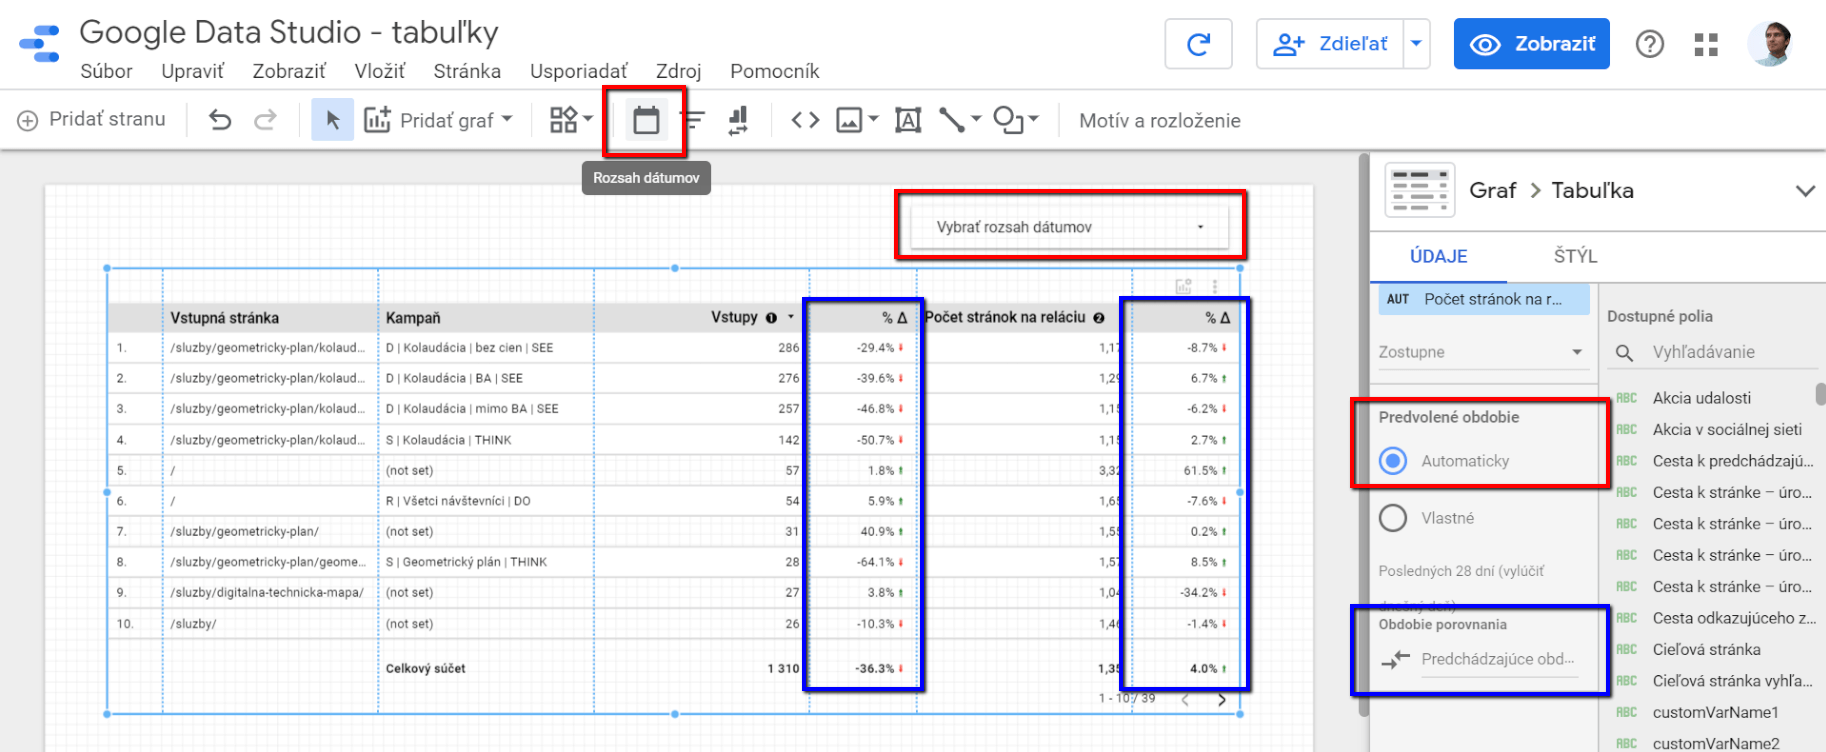This screenshot has height=752, width=1826.
Task: Click the comparison period arrows icon
Action: pyautogui.click(x=1395, y=659)
